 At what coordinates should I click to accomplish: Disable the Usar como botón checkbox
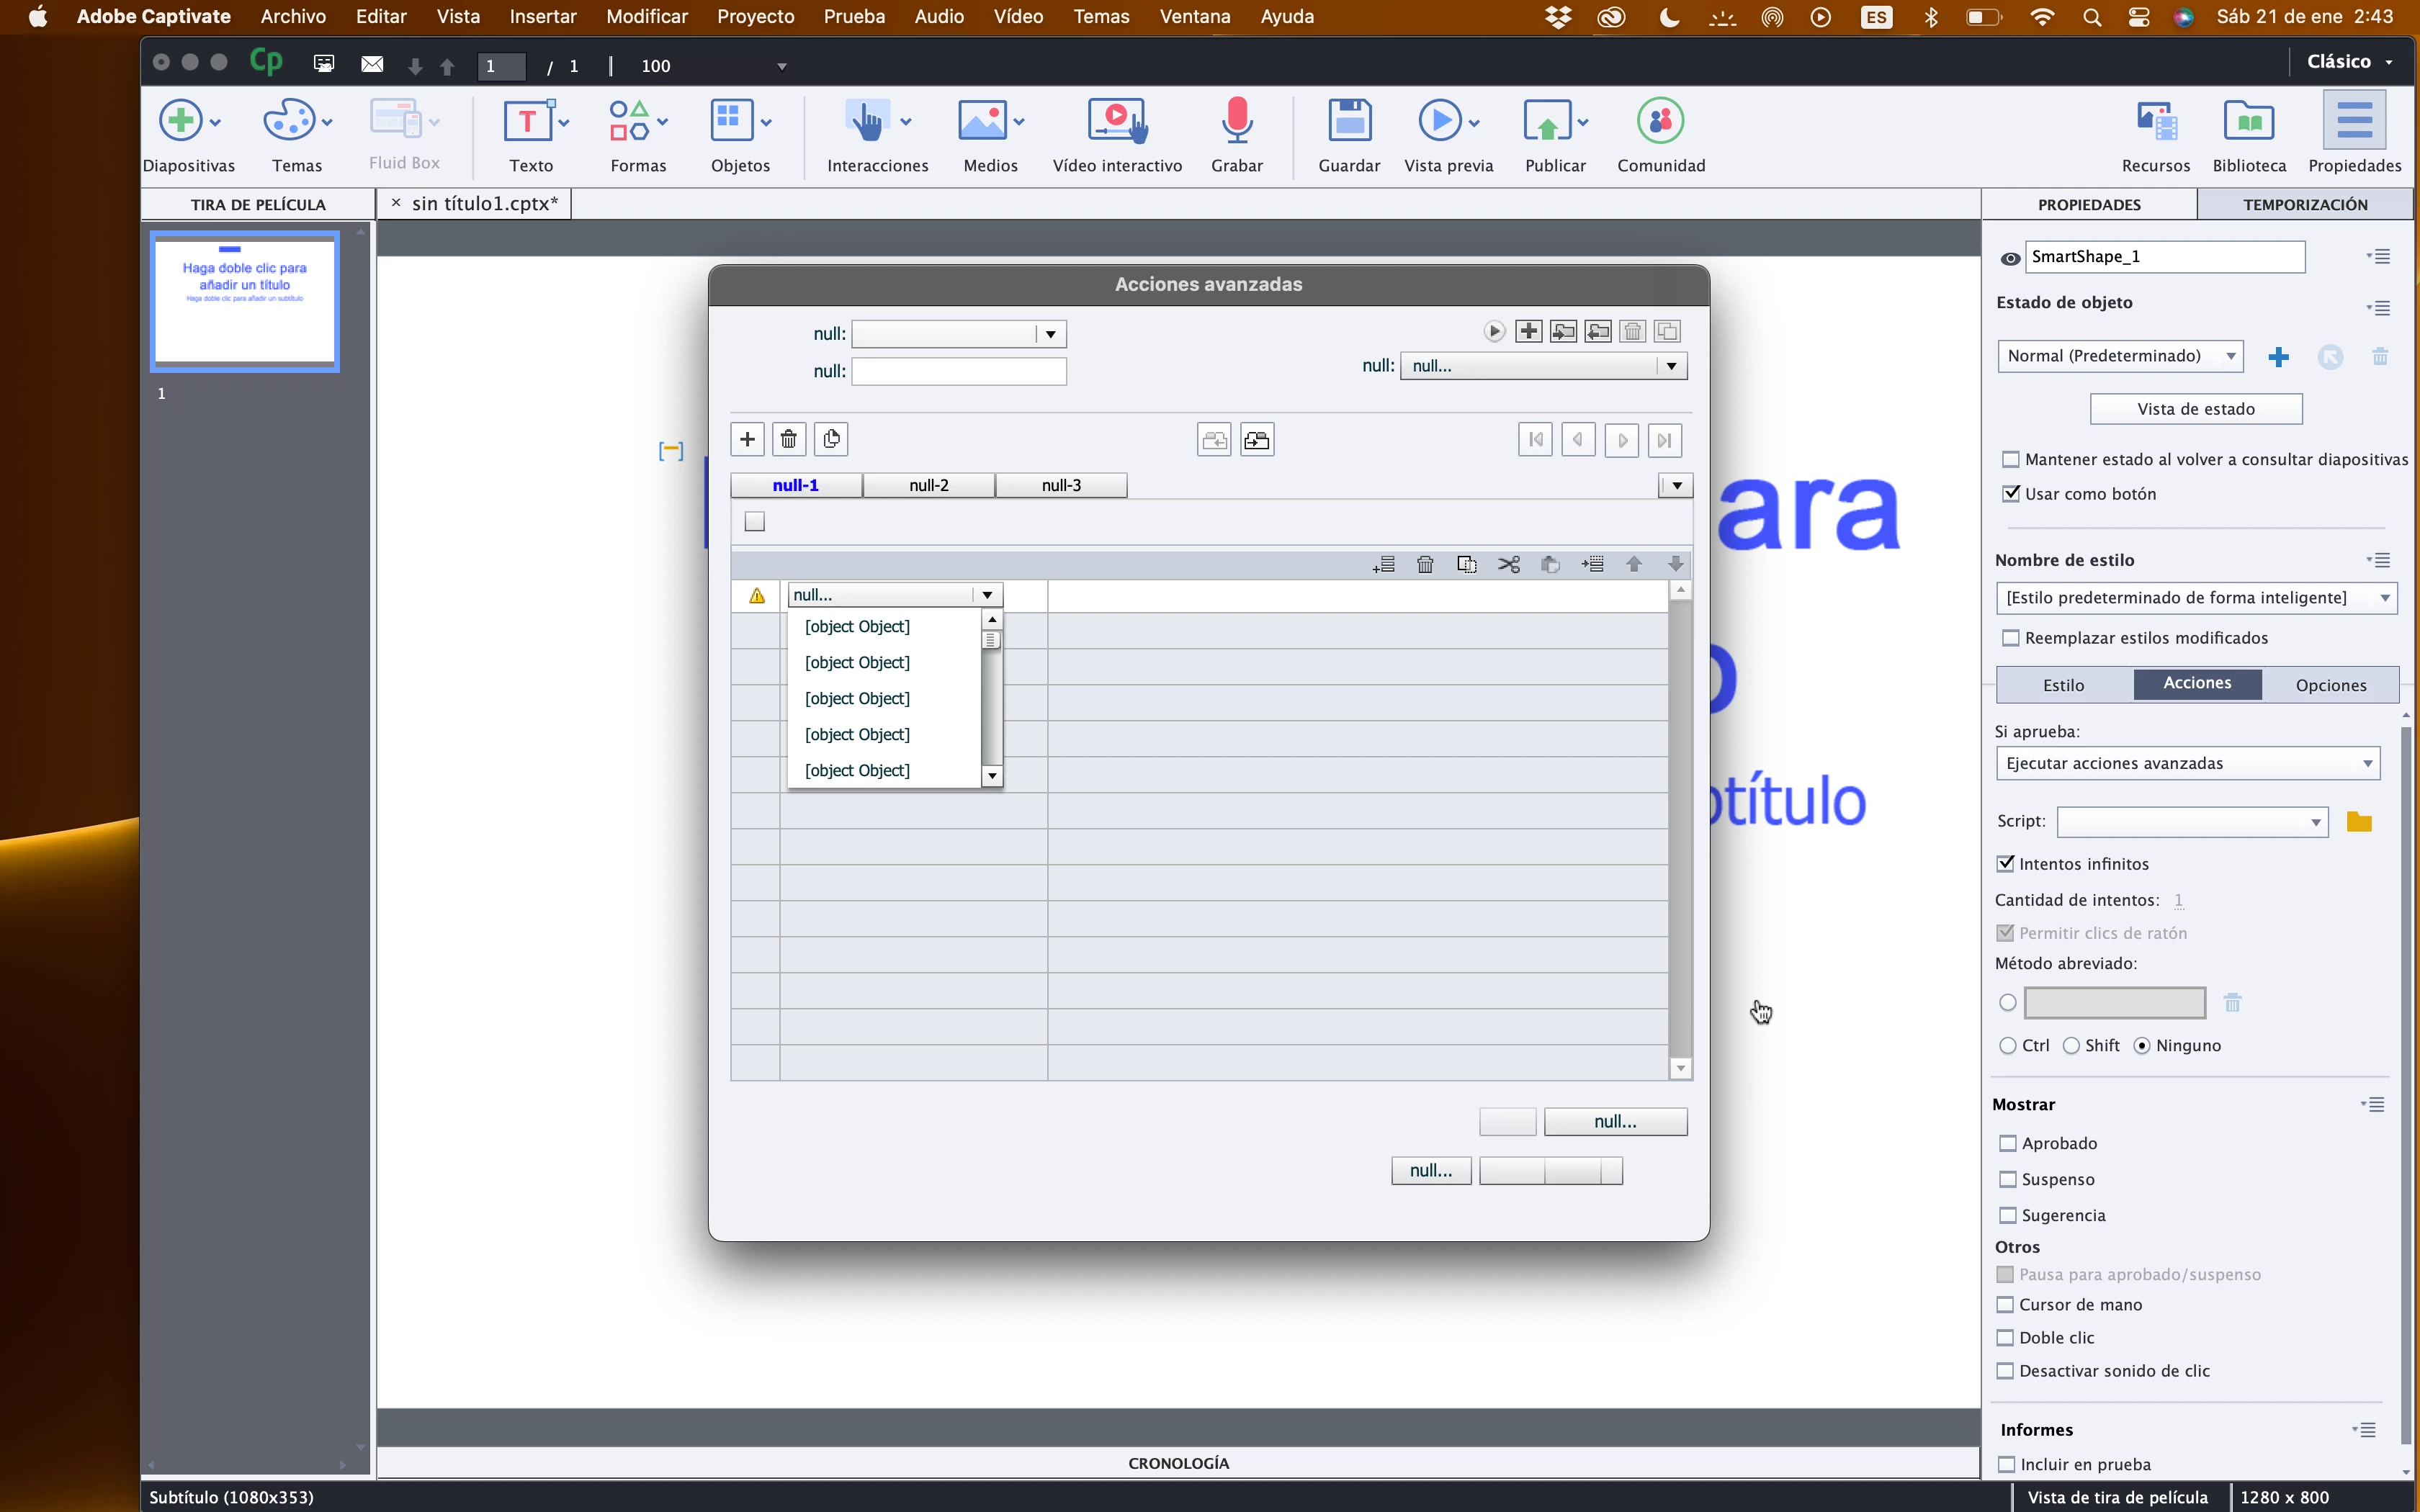coord(2011,494)
